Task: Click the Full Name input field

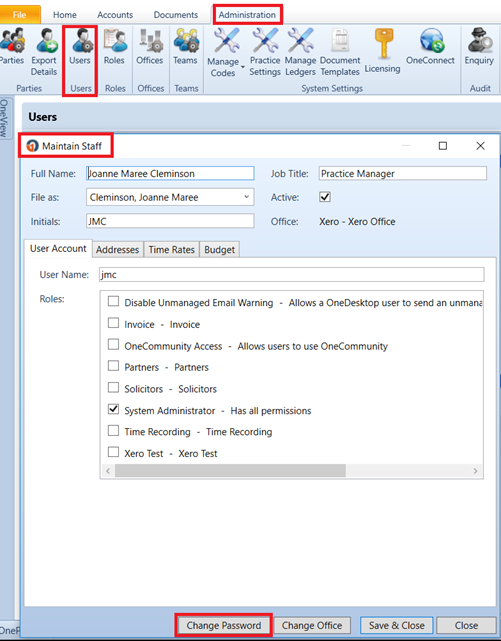Action: point(170,173)
